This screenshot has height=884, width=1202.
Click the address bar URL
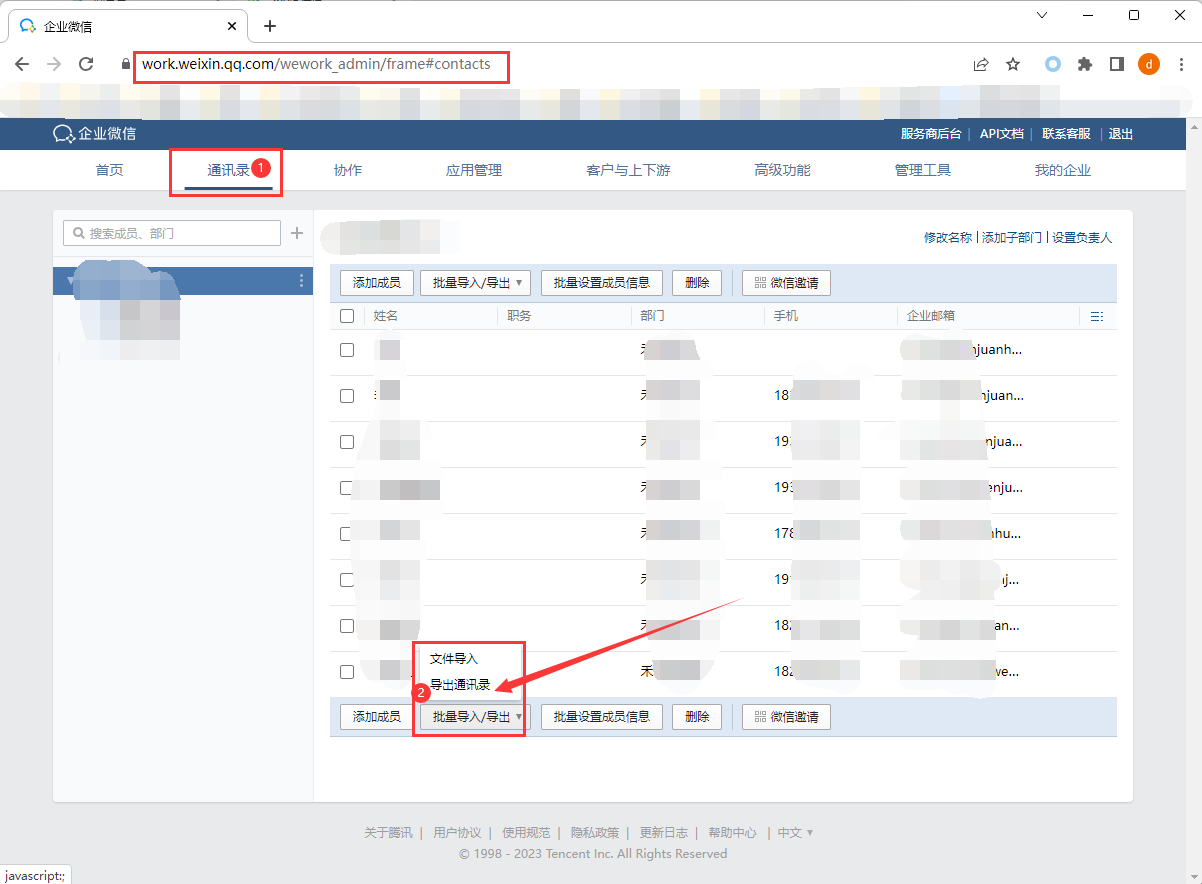316,64
